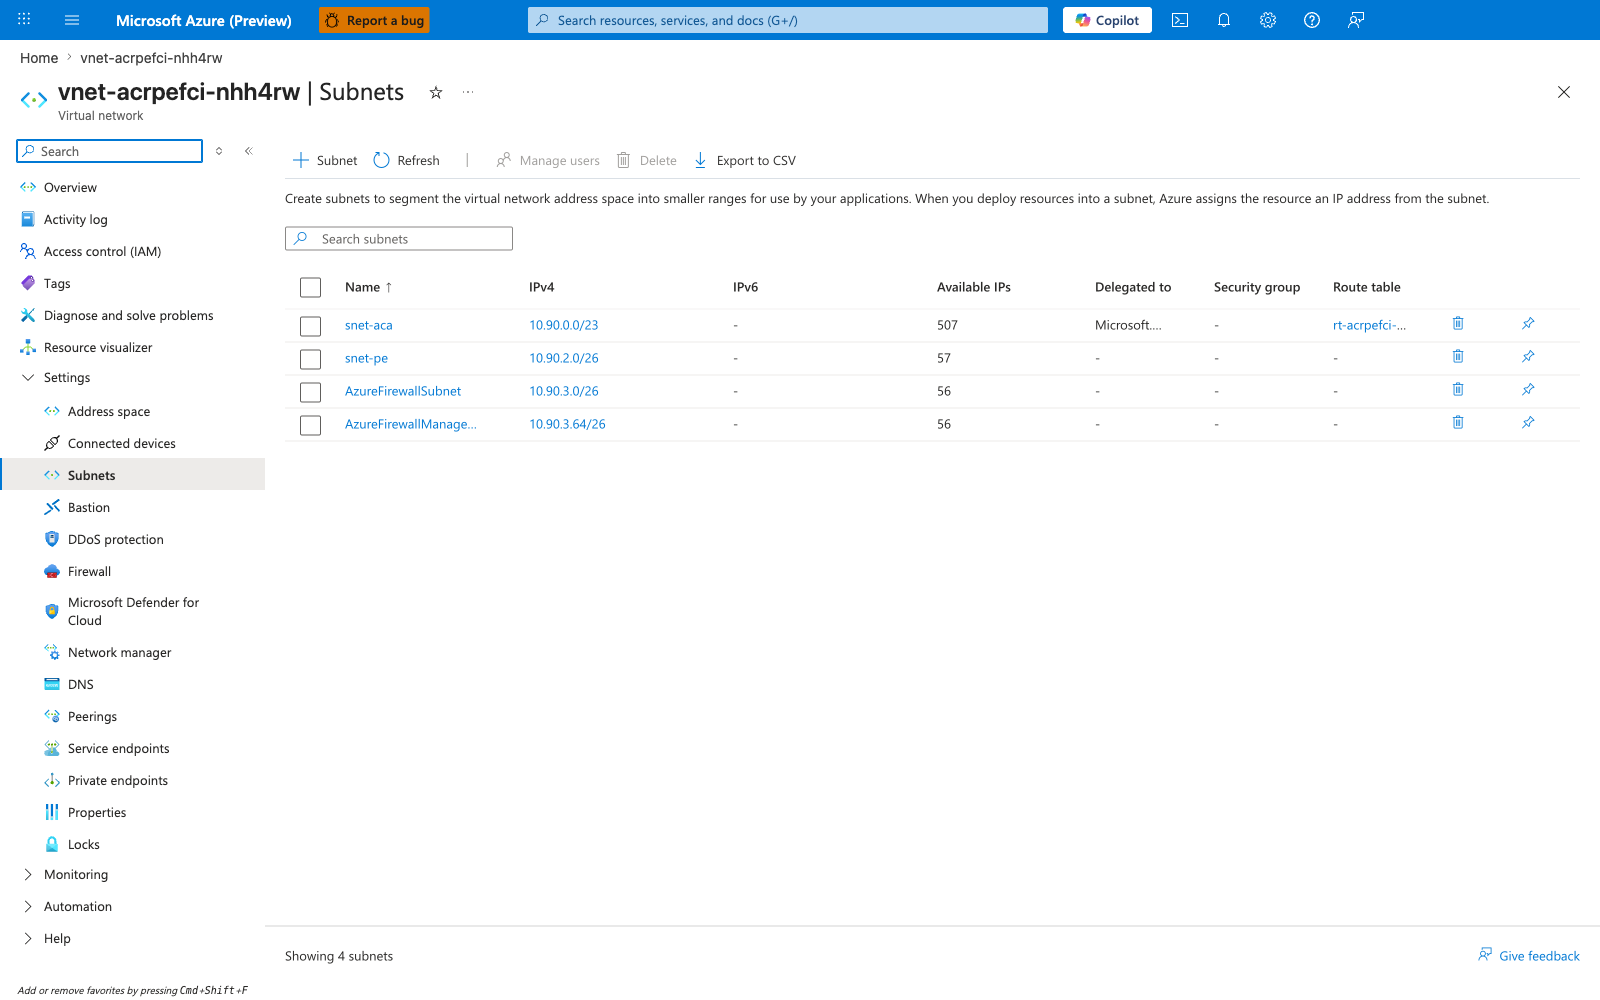Check the snet-aca row checkbox
1600x1000 pixels.
coord(311,326)
